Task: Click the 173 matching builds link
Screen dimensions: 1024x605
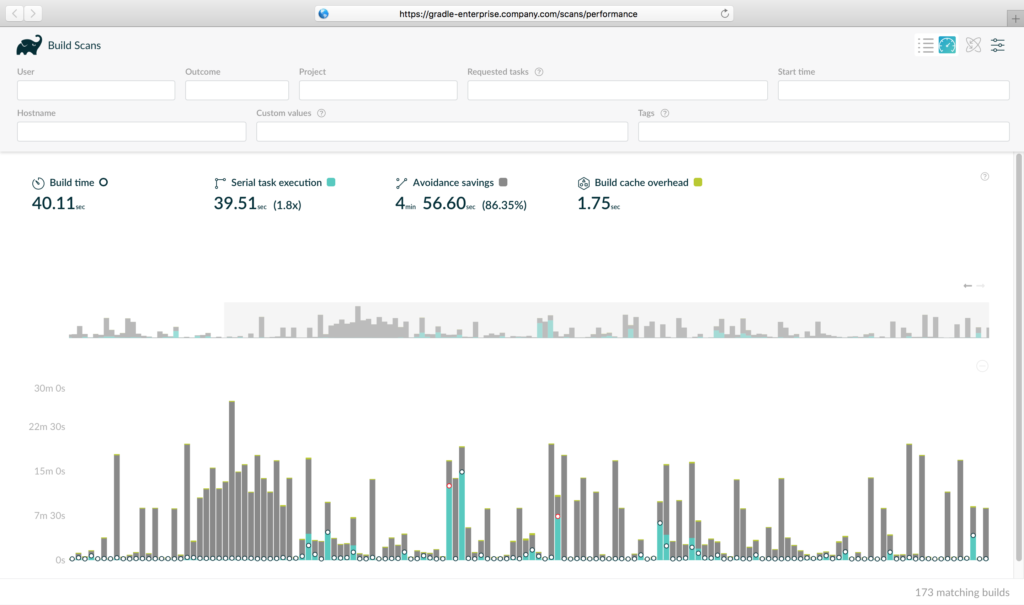Action: coord(960,592)
